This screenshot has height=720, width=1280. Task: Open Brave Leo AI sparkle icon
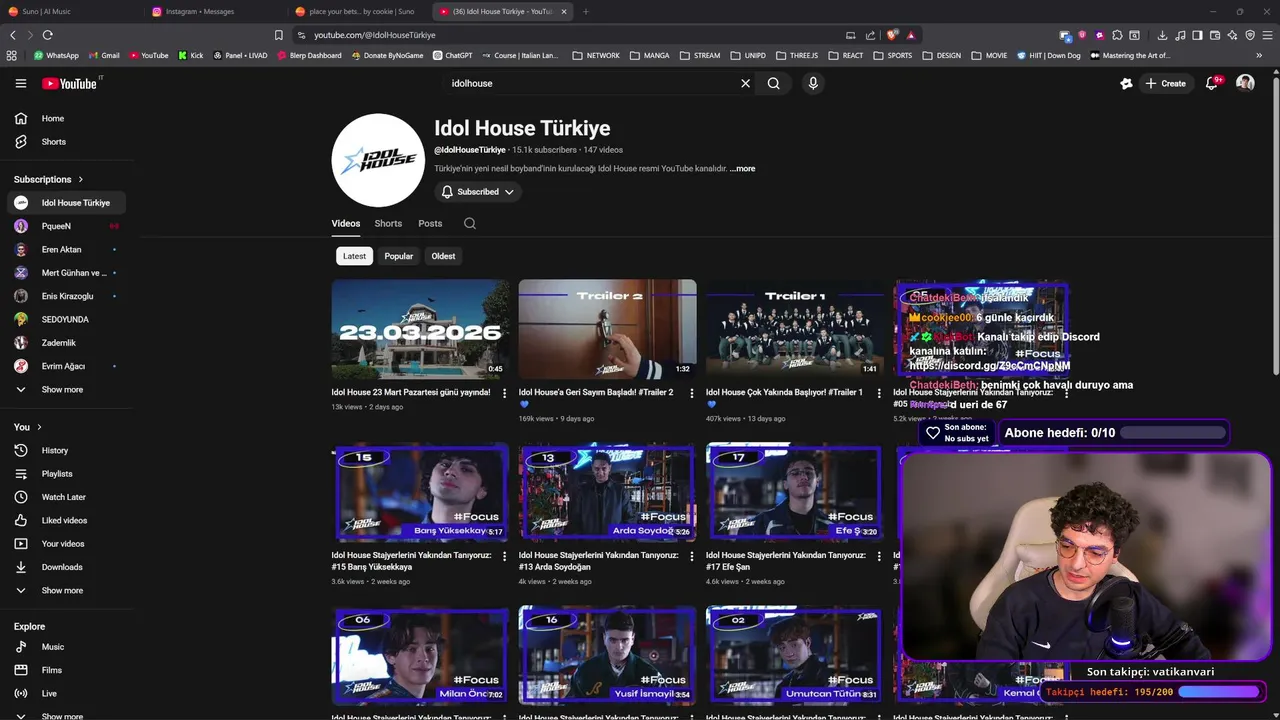click(1232, 35)
